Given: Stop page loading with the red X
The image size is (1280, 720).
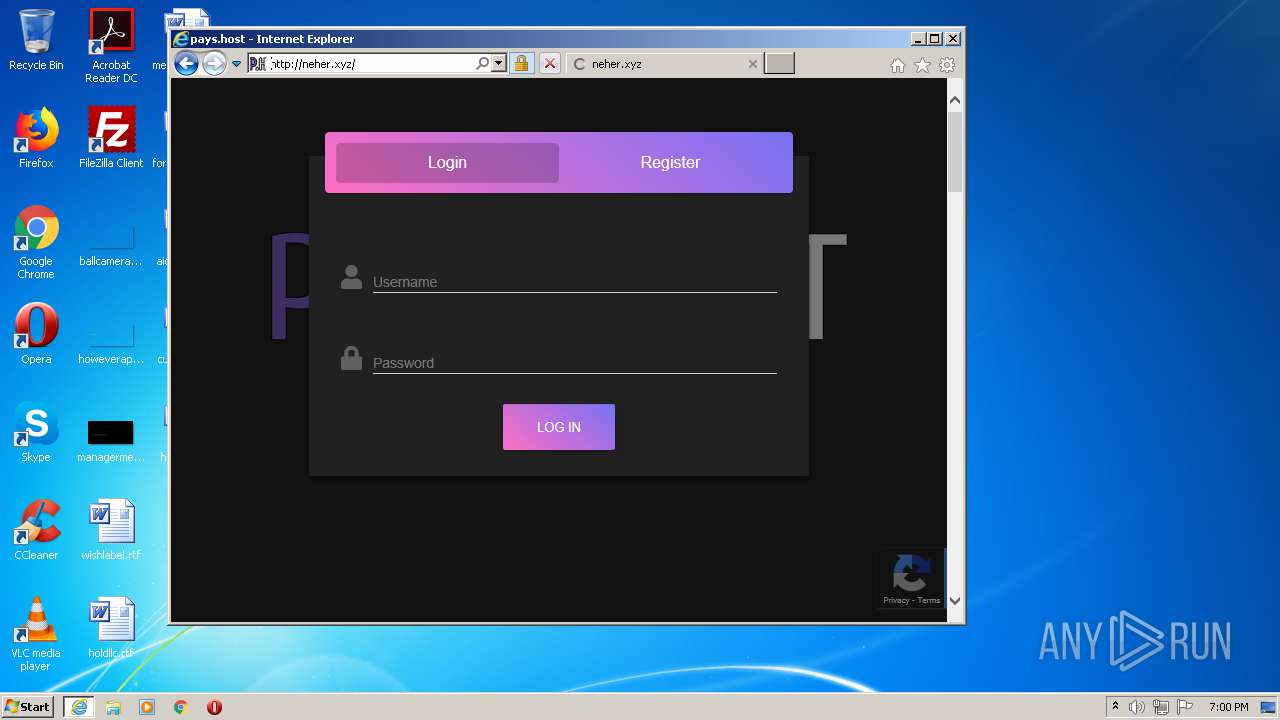Looking at the screenshot, I should tap(550, 64).
